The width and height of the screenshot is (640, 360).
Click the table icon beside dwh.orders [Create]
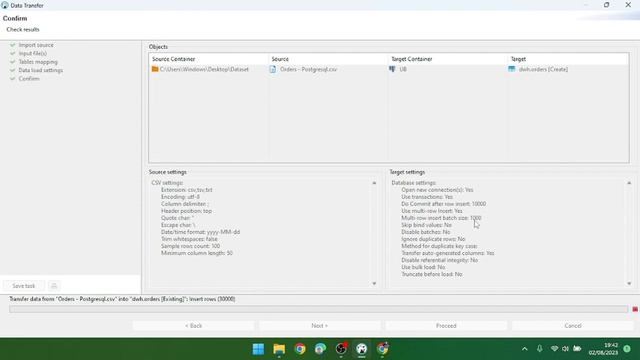click(x=512, y=69)
